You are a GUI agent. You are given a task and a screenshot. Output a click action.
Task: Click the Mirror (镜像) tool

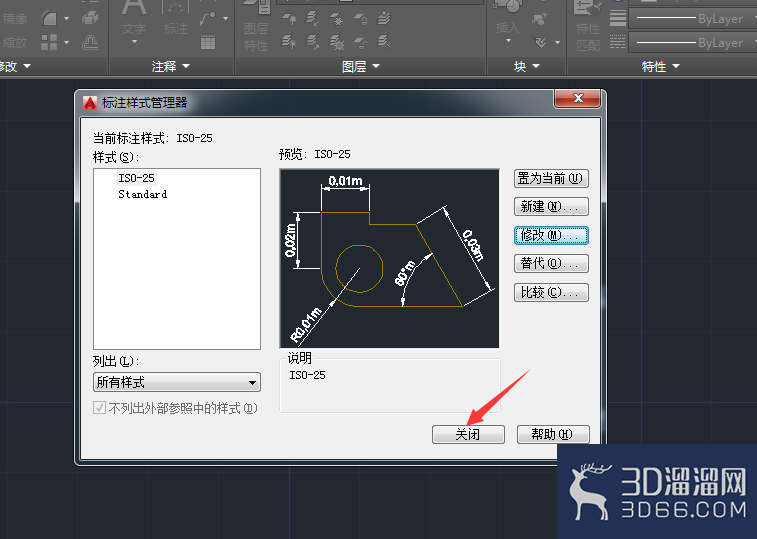coord(14,19)
